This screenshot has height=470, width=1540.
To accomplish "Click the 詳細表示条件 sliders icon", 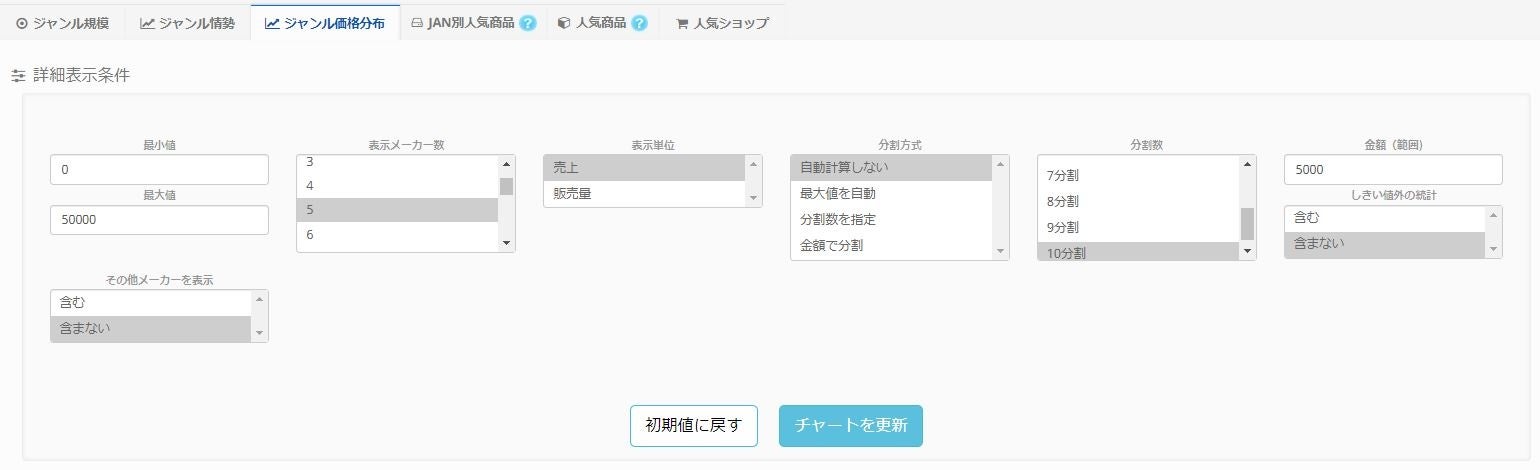I will point(18,76).
